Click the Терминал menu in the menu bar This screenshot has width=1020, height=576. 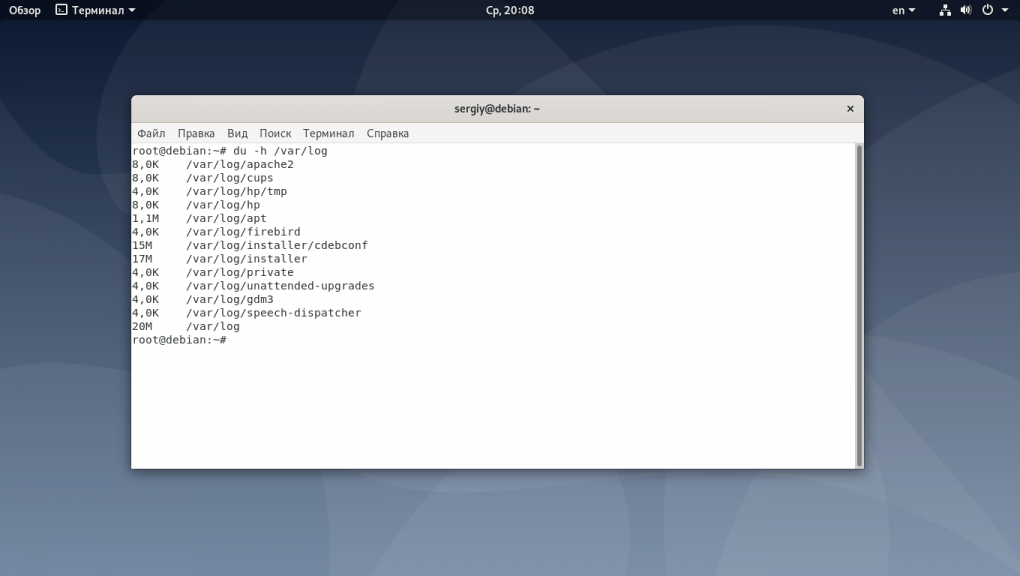click(x=328, y=133)
